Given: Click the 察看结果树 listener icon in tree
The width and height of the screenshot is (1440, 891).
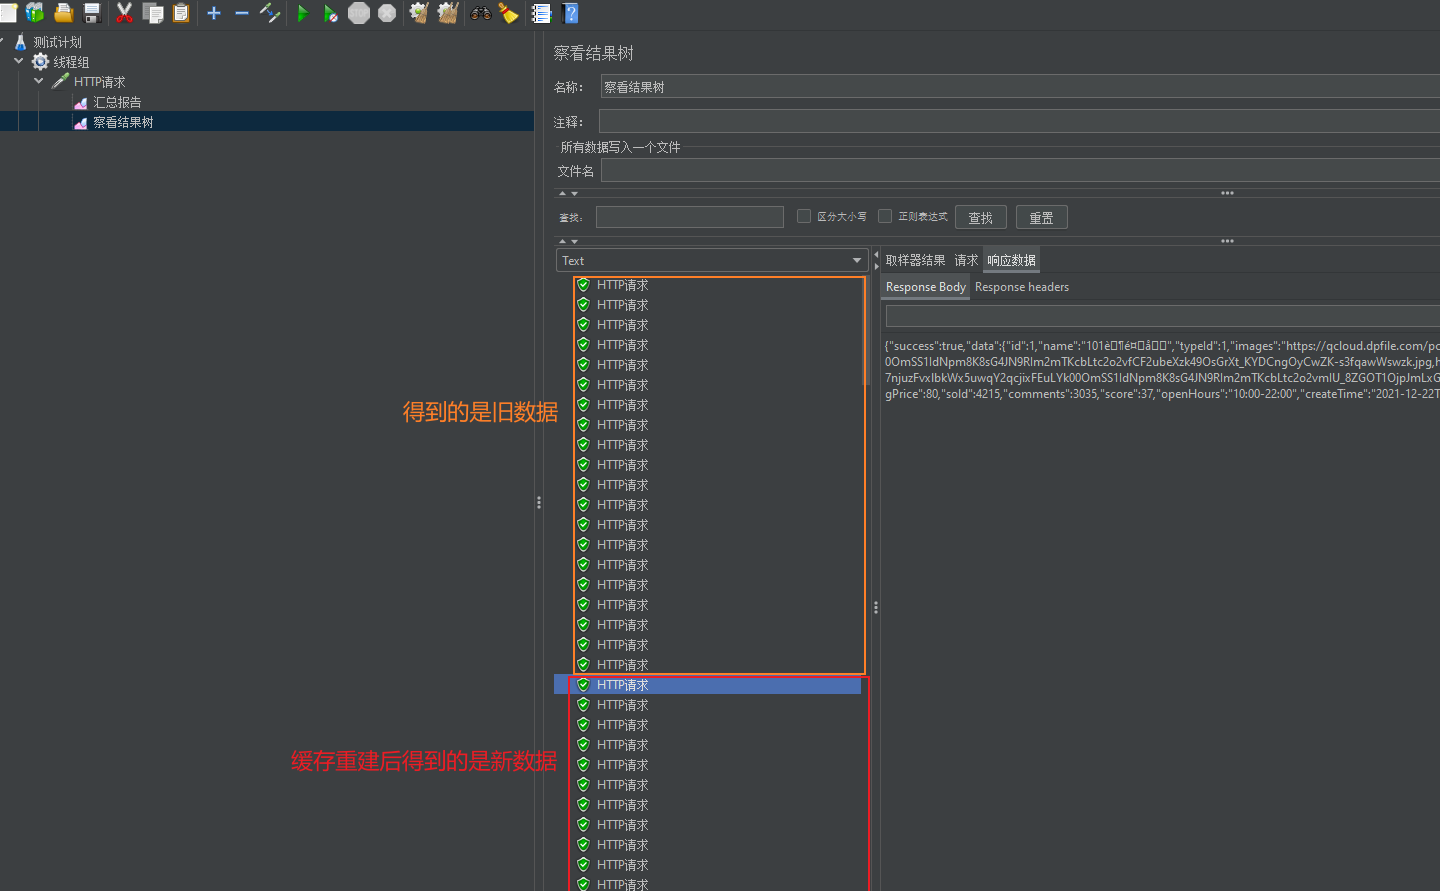Looking at the screenshot, I should [81, 123].
